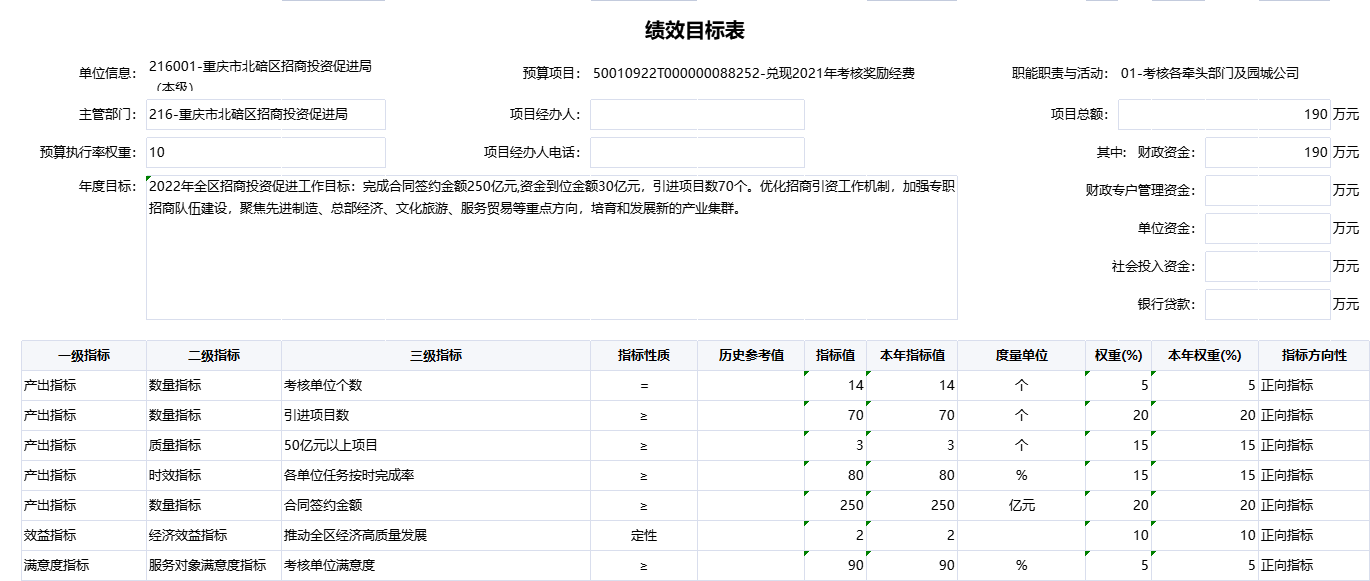Focus the 项目经办人 text field

pos(697,115)
